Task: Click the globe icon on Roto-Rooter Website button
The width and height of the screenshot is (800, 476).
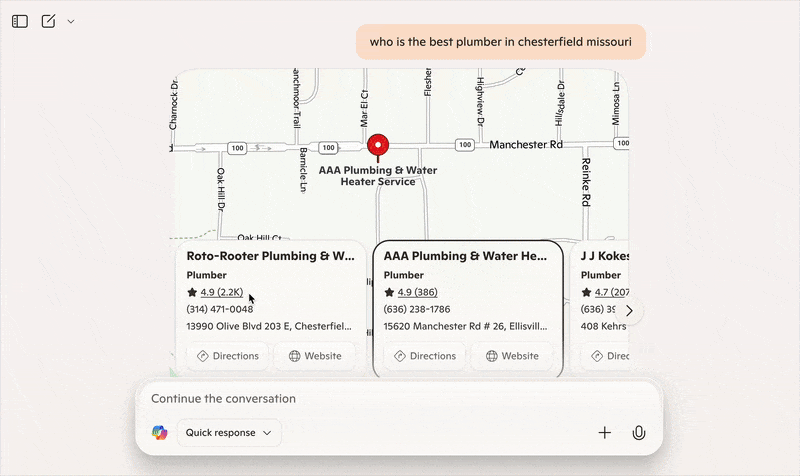Action: click(x=294, y=356)
